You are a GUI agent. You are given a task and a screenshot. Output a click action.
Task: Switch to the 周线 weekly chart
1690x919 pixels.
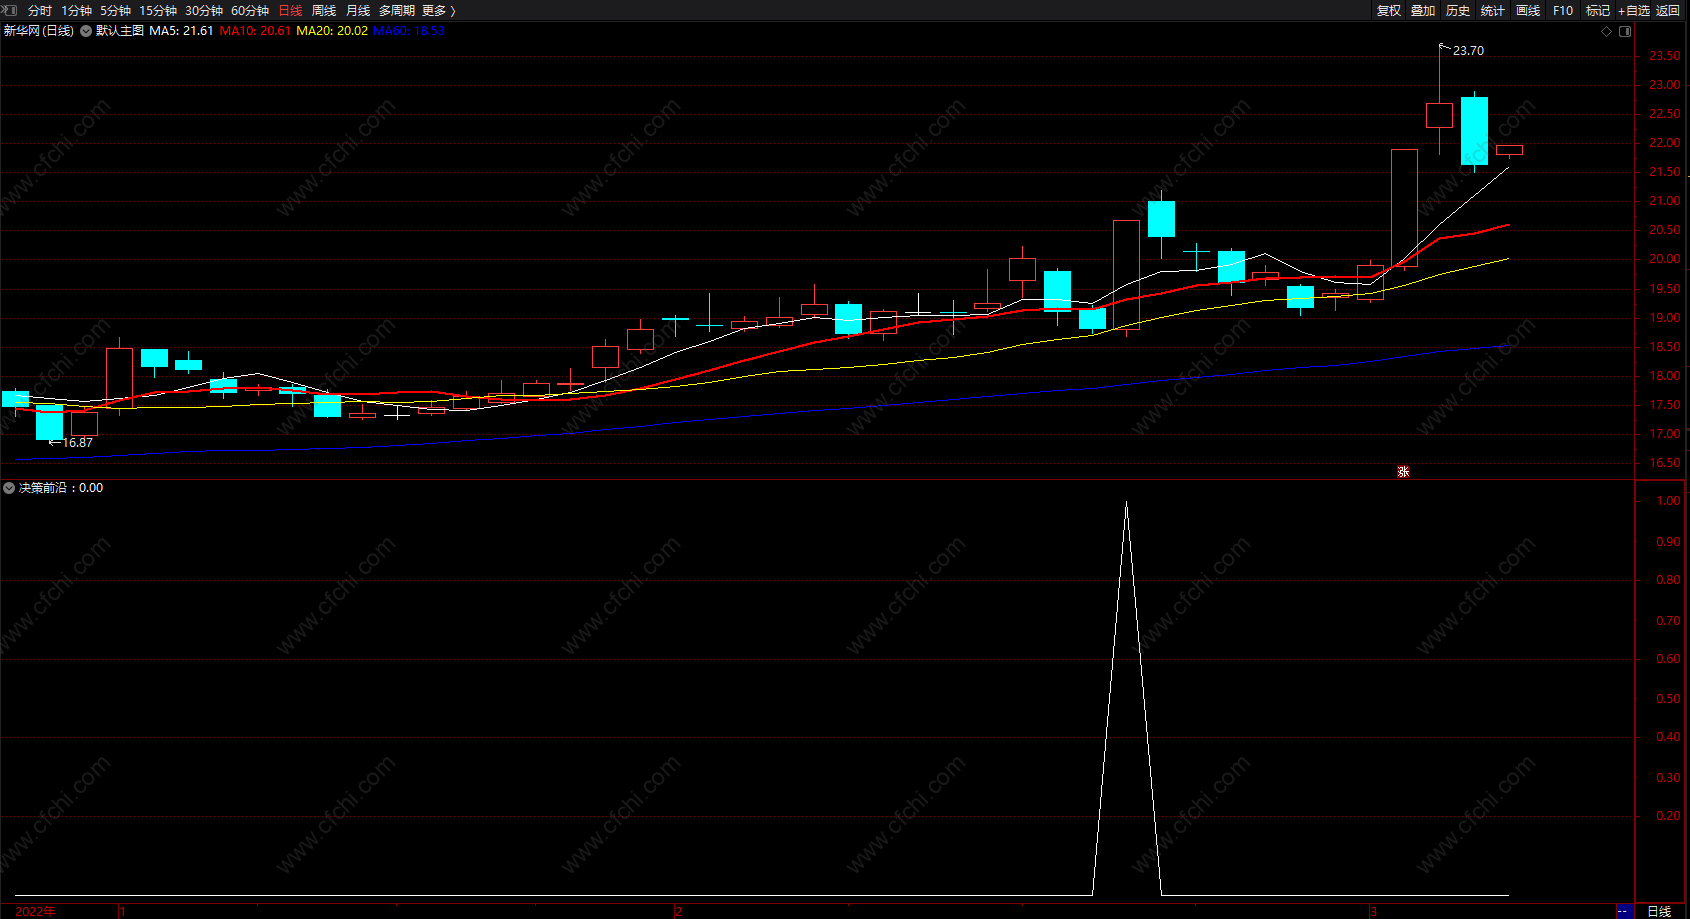coord(324,11)
